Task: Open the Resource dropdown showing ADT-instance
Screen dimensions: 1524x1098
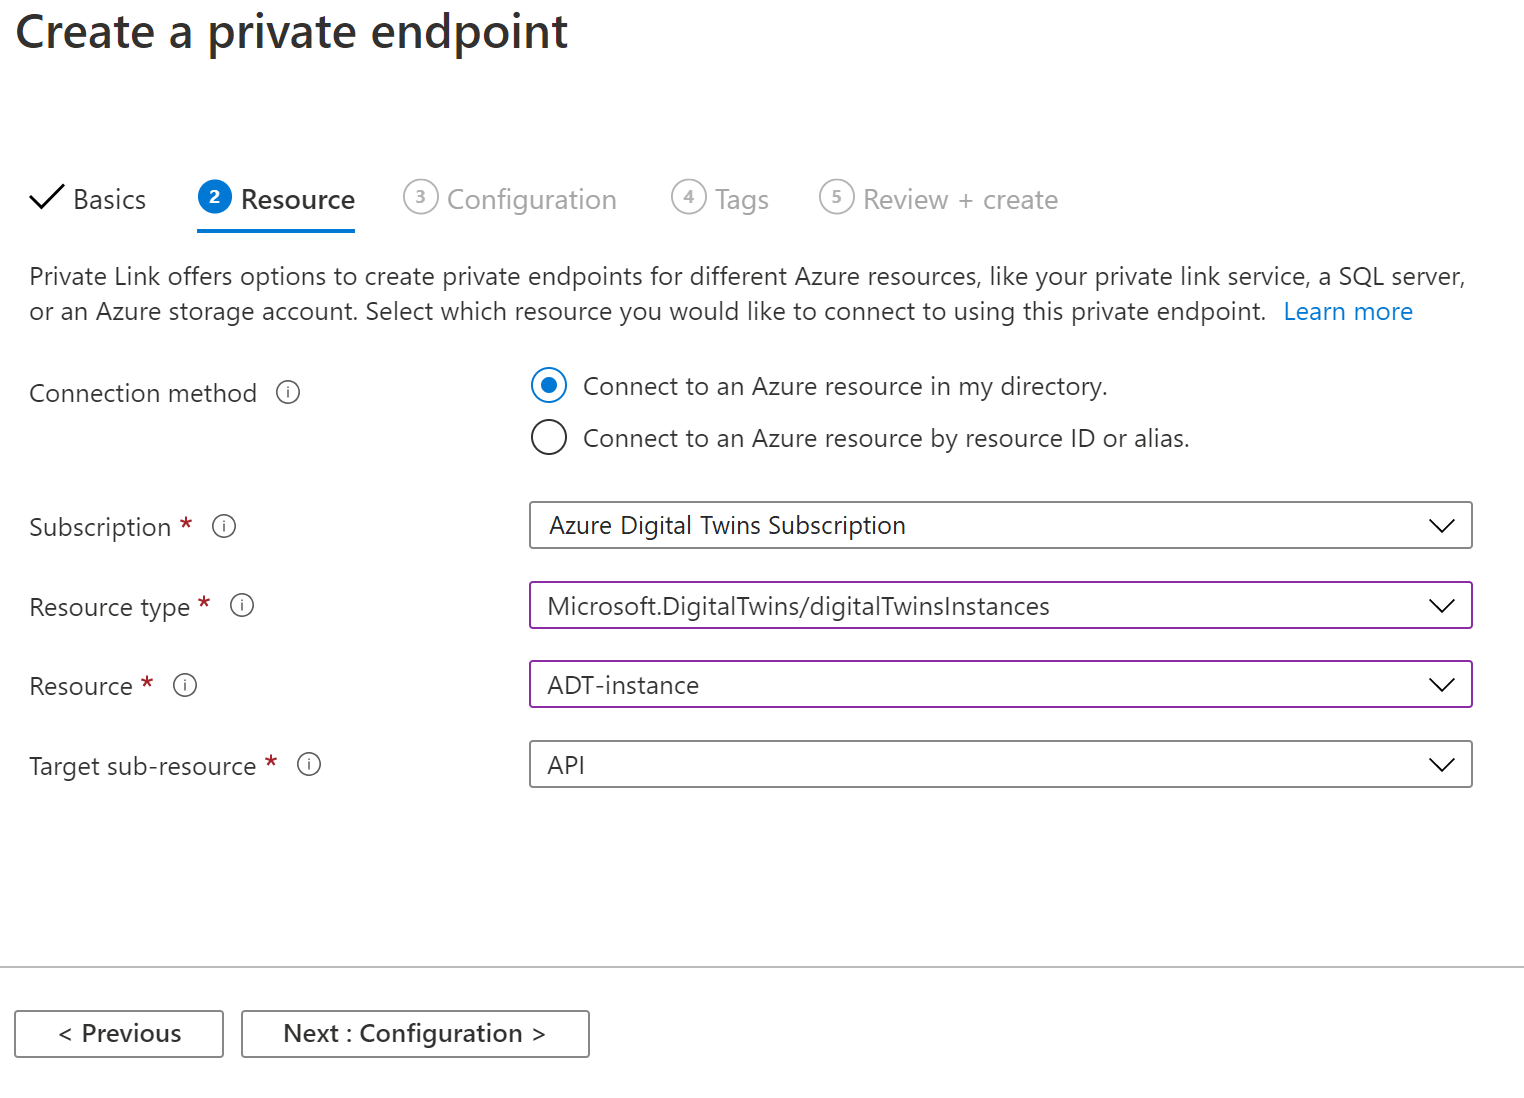Action: (1001, 684)
